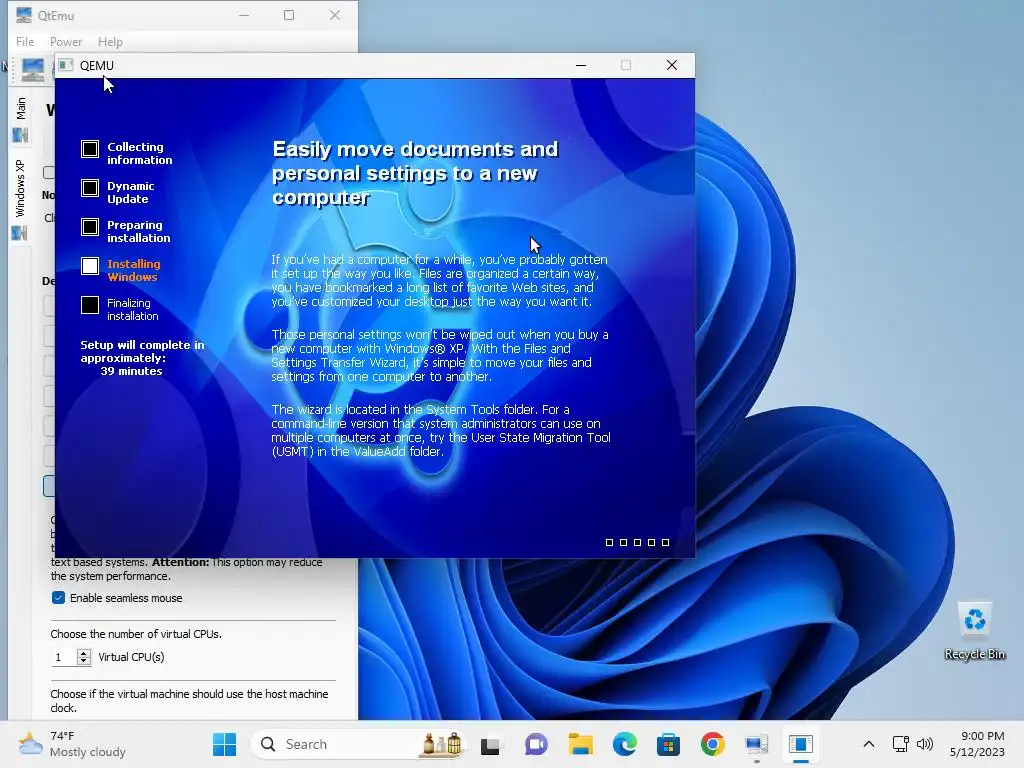1024x768 pixels.
Task: Open the clock showing 9:00 PM
Action: click(978, 744)
